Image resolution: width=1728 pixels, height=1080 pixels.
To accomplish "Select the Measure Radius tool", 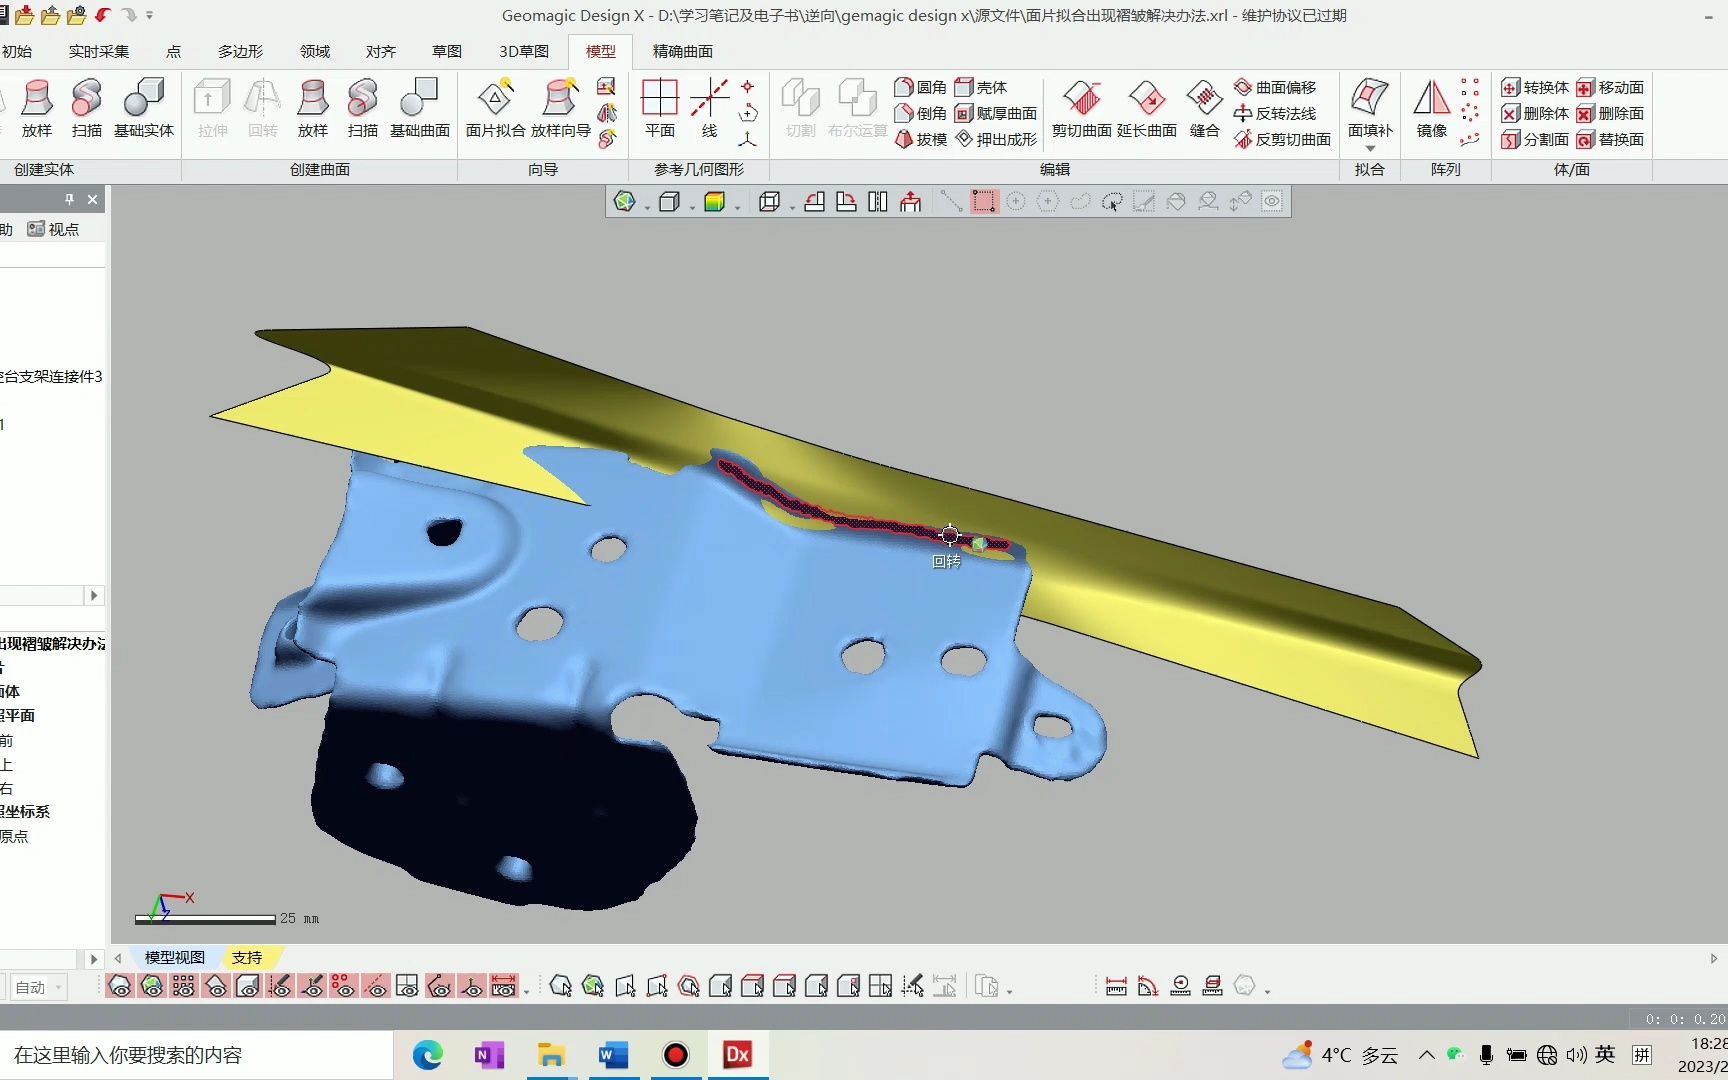I will coord(1180,986).
